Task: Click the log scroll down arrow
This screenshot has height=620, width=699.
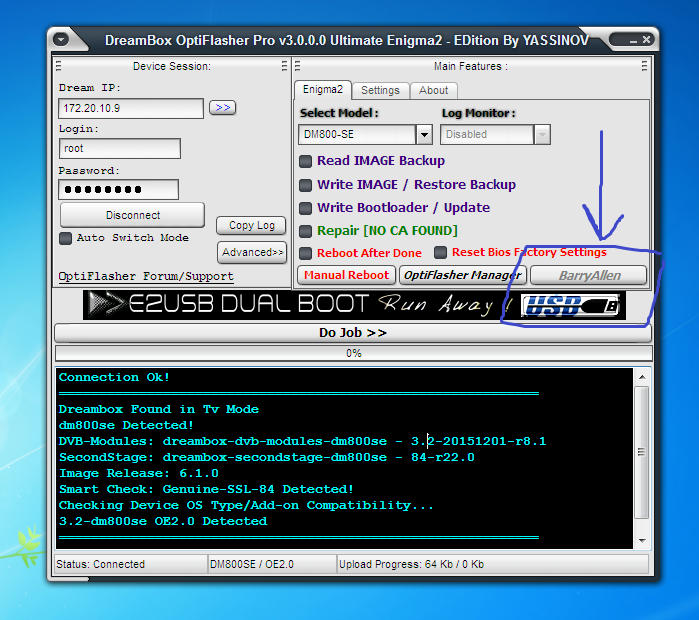Action: 642,541
